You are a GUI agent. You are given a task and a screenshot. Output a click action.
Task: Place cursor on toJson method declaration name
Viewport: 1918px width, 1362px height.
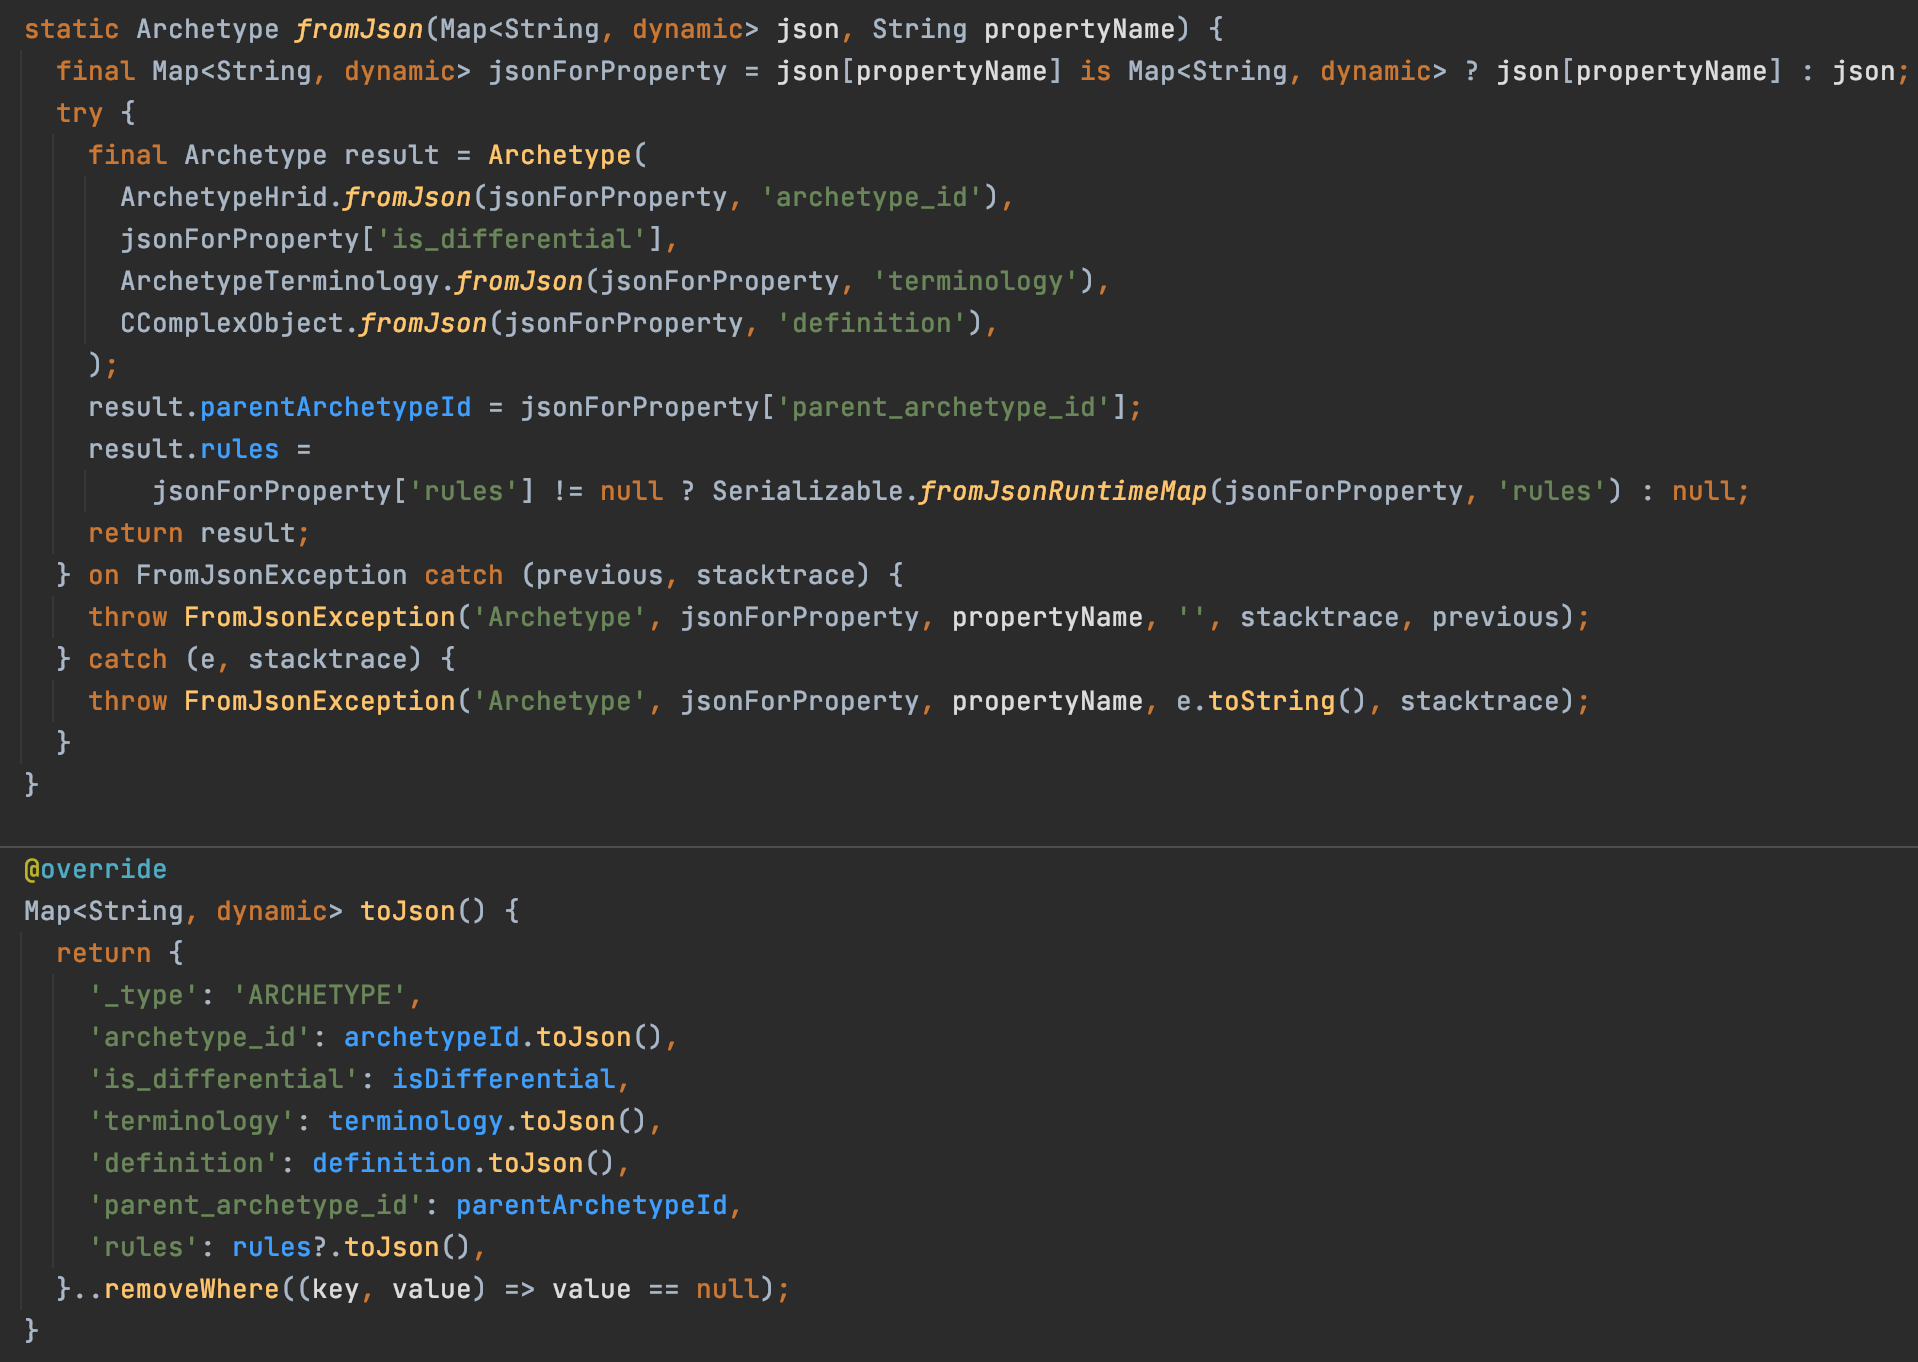coord(407,911)
